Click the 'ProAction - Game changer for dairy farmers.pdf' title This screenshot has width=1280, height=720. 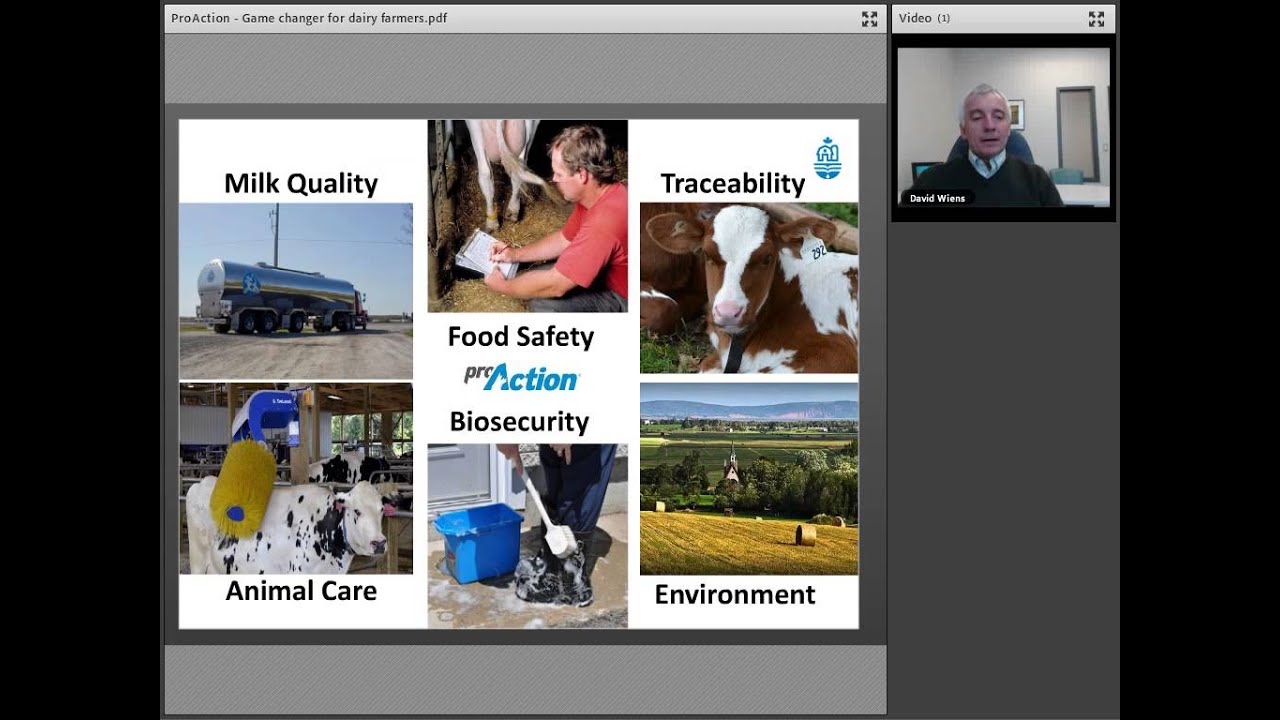(309, 18)
